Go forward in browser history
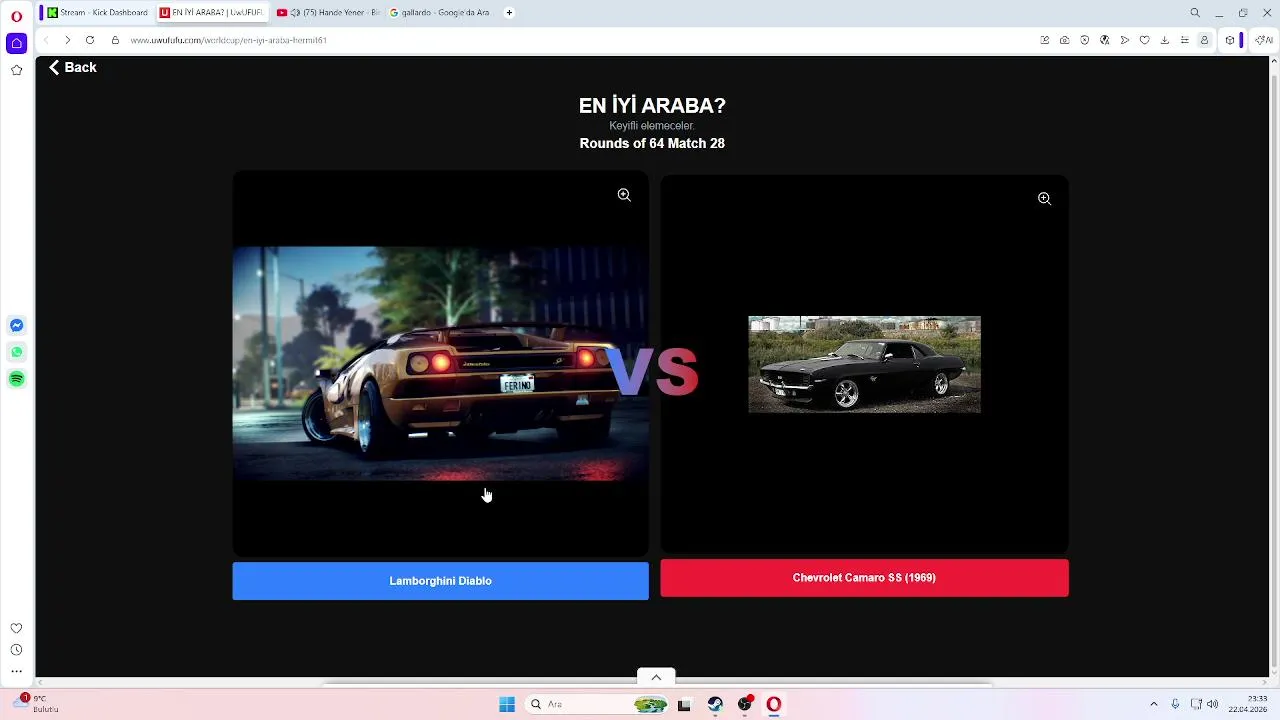This screenshot has width=1280, height=720. pyautogui.click(x=67, y=40)
